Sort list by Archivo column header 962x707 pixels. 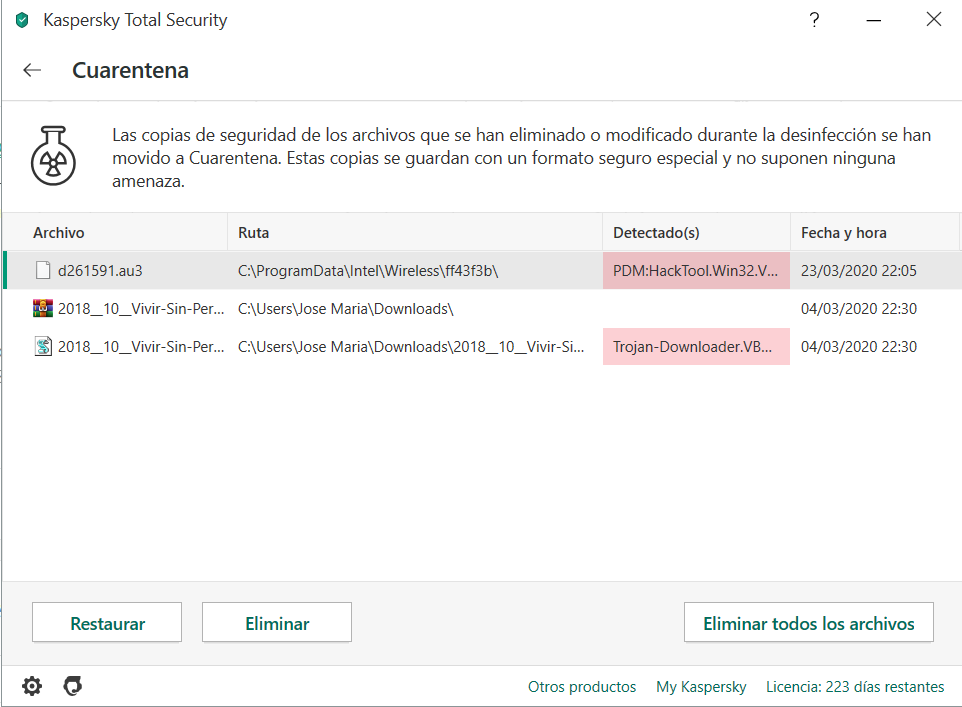59,233
